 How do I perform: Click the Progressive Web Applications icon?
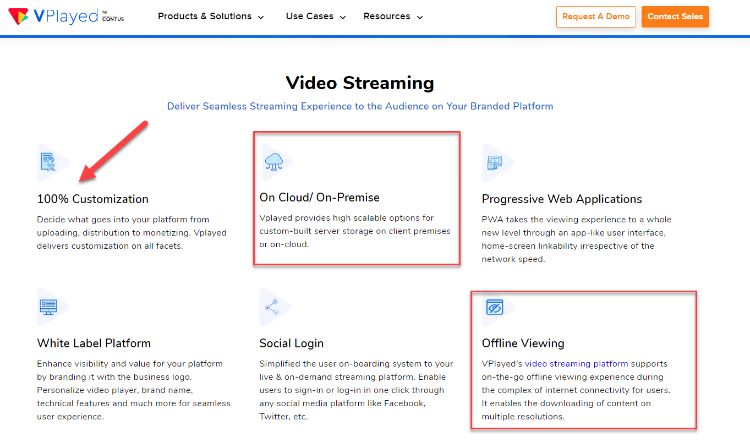tap(494, 163)
